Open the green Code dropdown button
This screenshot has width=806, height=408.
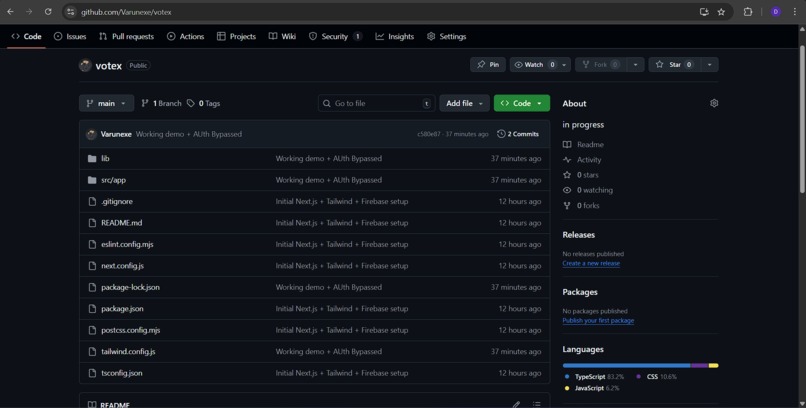coord(522,103)
